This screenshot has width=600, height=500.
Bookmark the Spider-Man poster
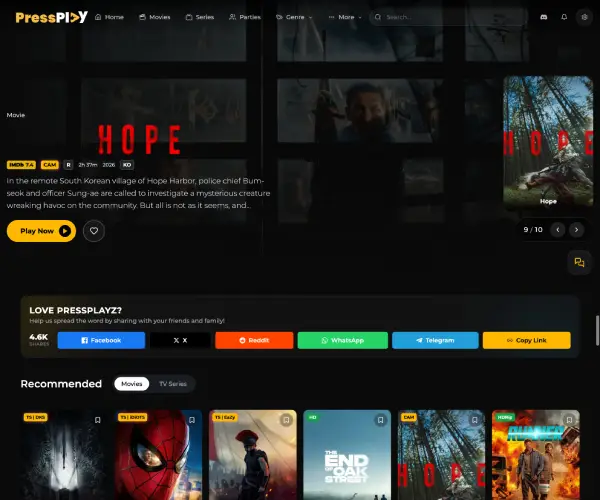pos(192,420)
